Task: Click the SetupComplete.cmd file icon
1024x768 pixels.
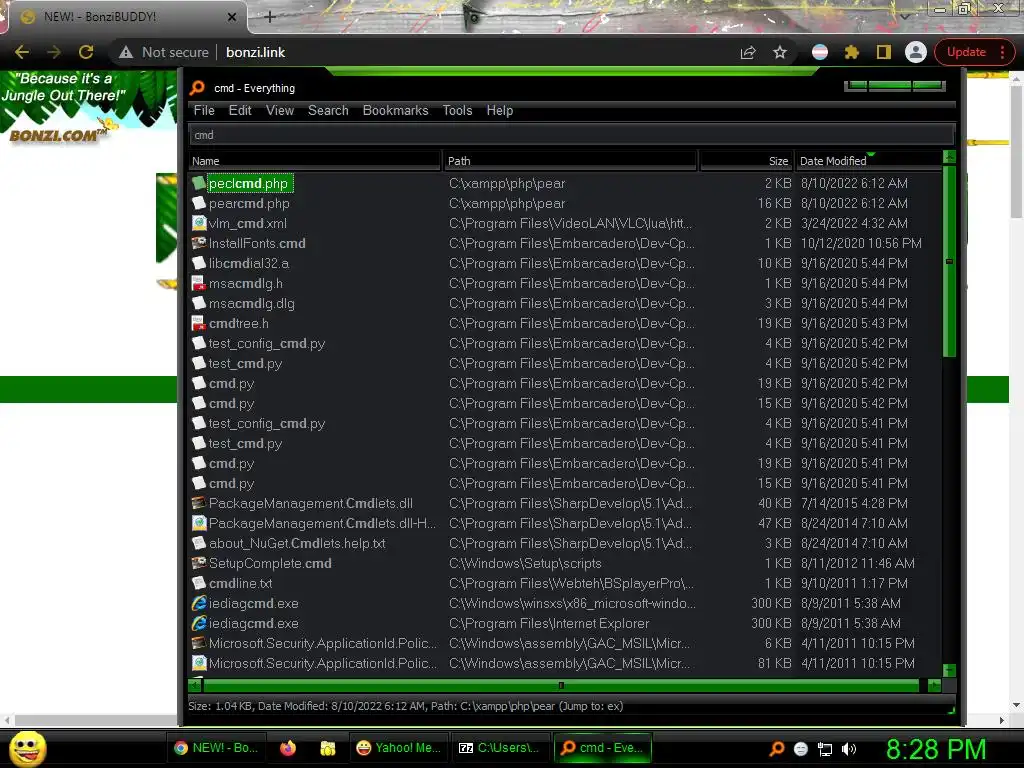Action: point(199,563)
